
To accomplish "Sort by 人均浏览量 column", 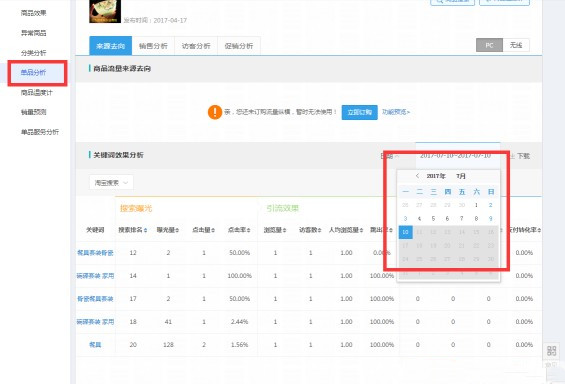I will (346, 230).
